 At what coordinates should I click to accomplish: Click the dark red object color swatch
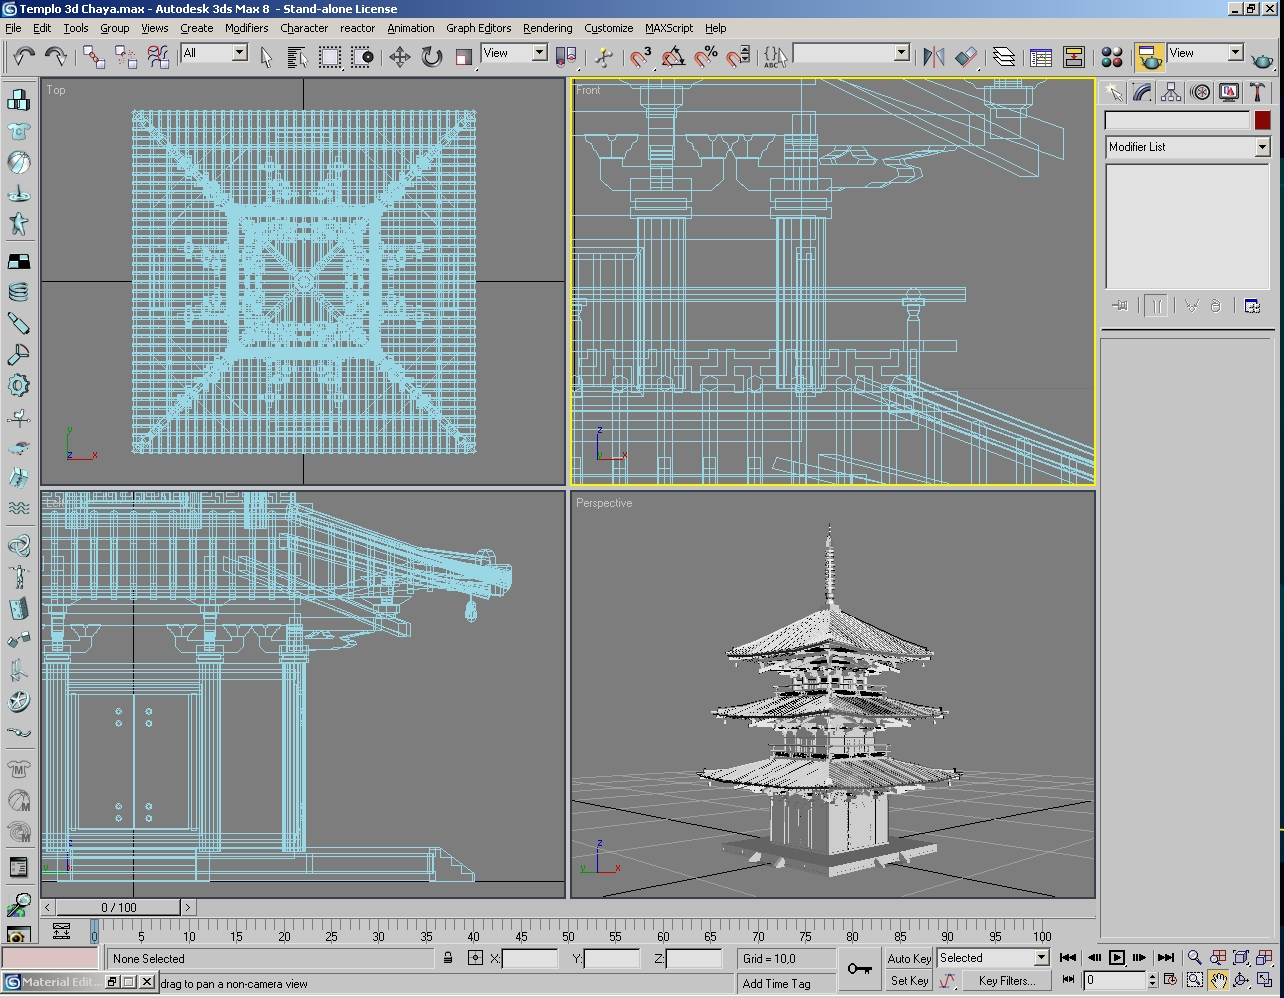(x=1262, y=120)
